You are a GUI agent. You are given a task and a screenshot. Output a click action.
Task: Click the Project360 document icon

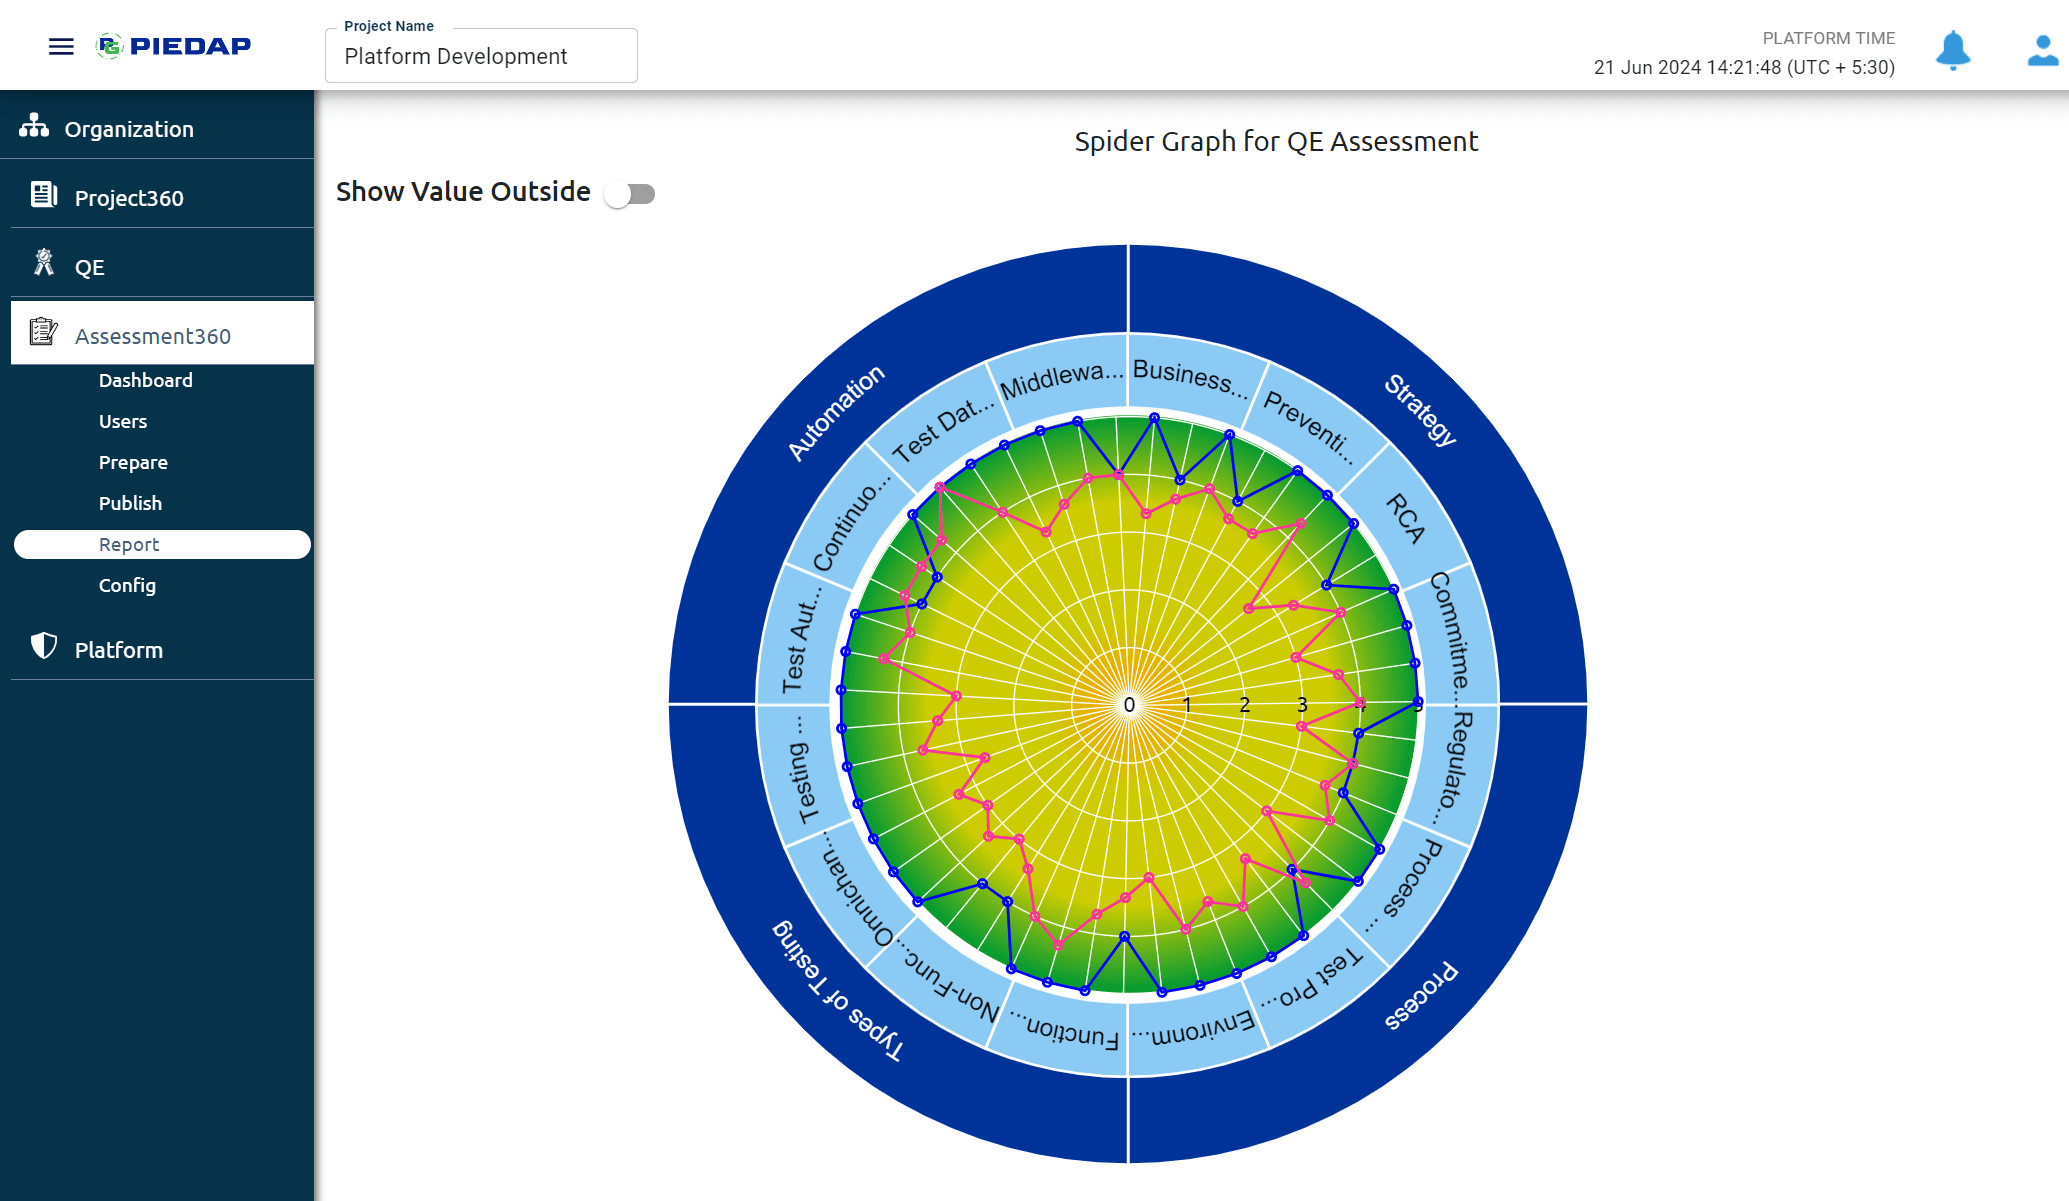click(x=43, y=195)
